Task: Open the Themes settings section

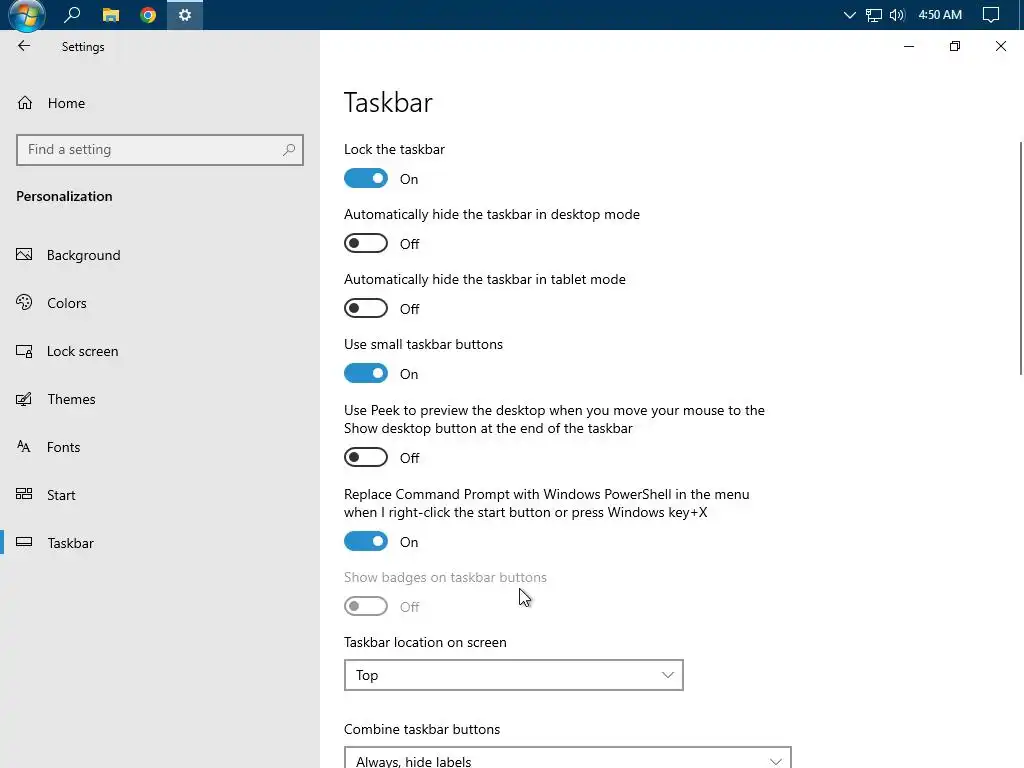Action: pos(71,399)
